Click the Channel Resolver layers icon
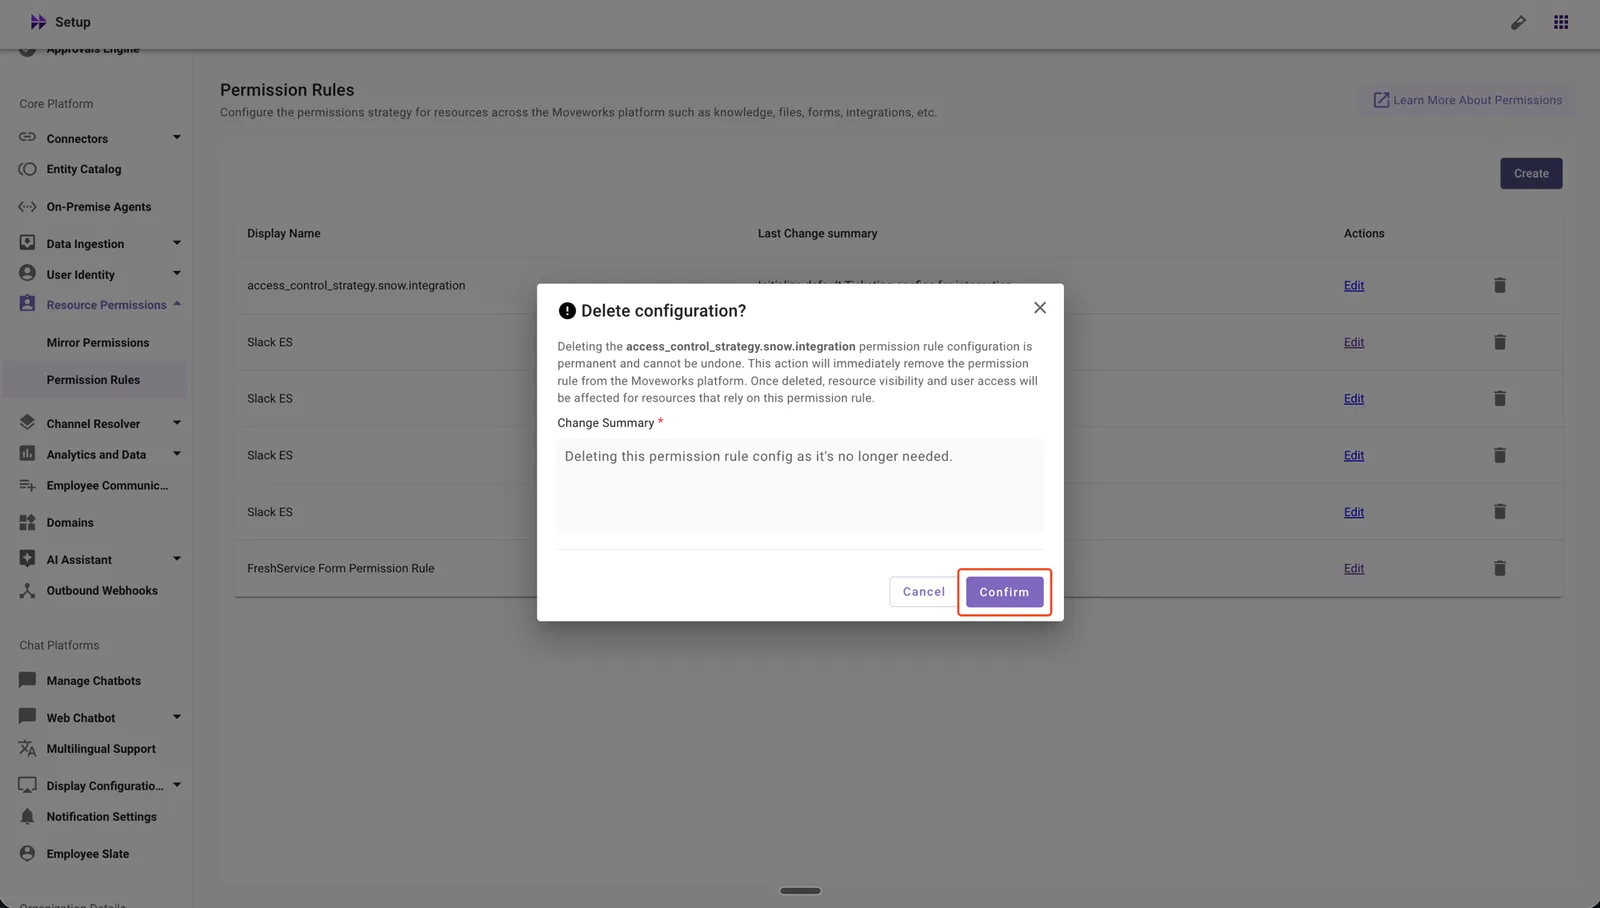Image resolution: width=1600 pixels, height=908 pixels. [x=27, y=422]
